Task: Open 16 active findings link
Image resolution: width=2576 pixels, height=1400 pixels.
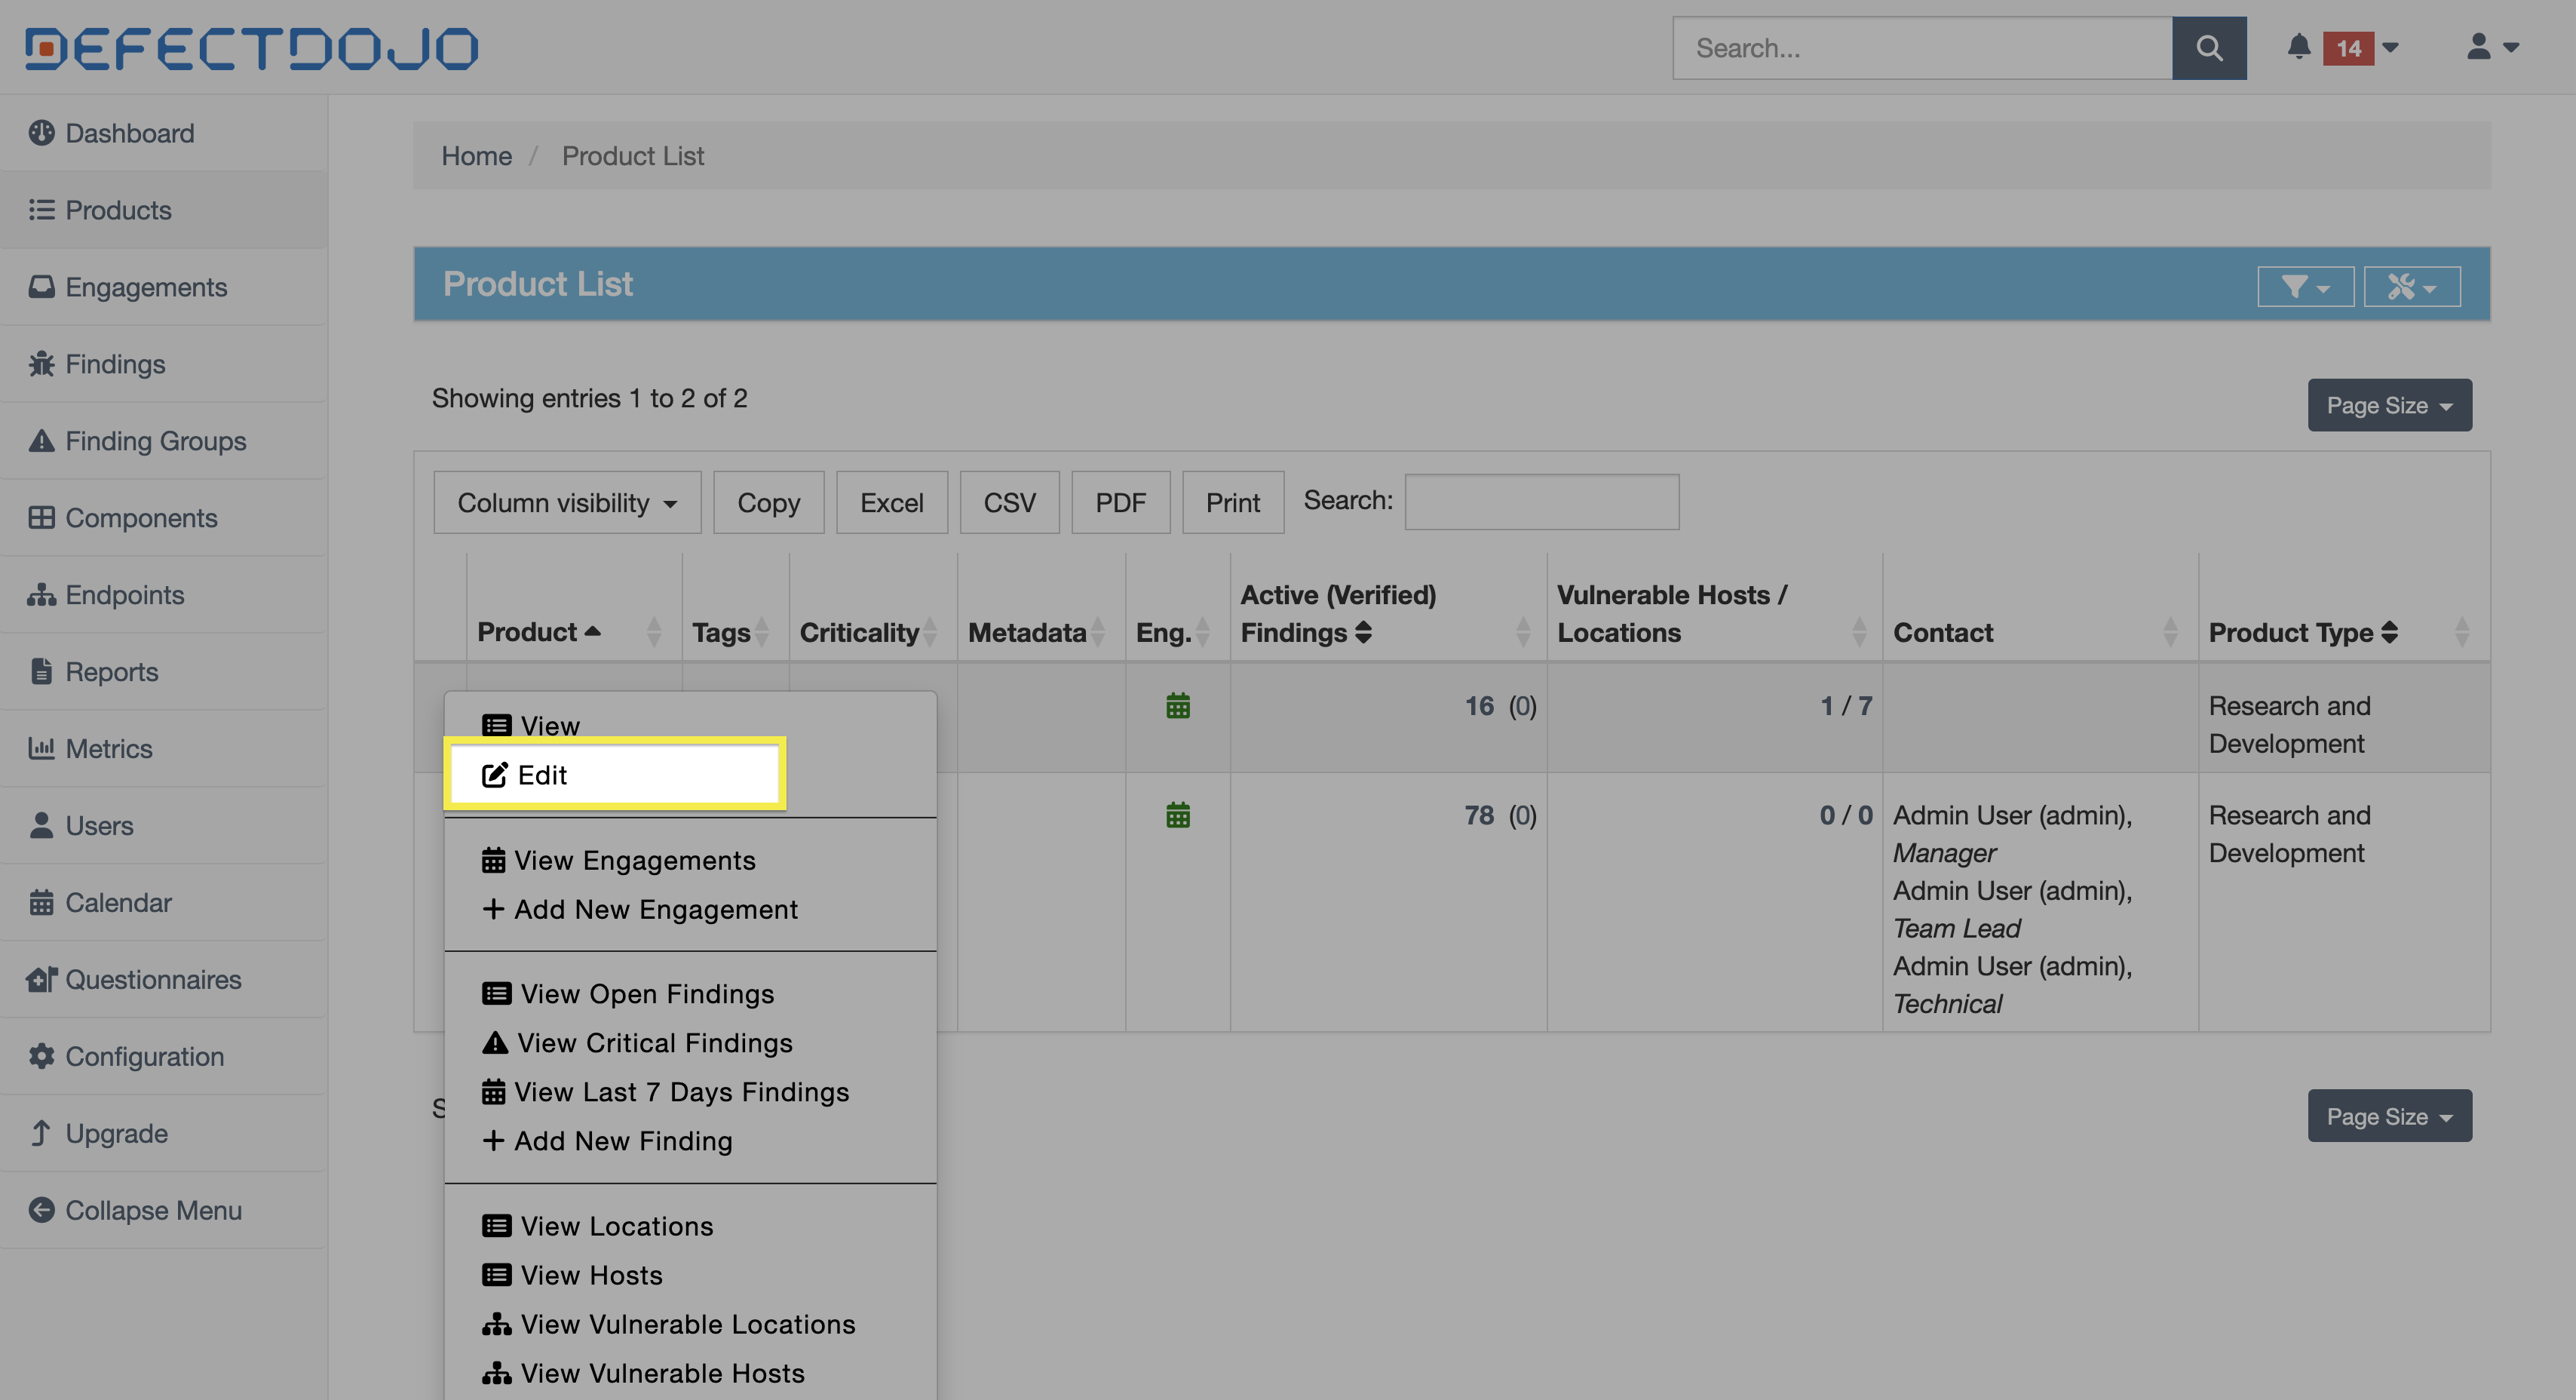Action: [1479, 706]
